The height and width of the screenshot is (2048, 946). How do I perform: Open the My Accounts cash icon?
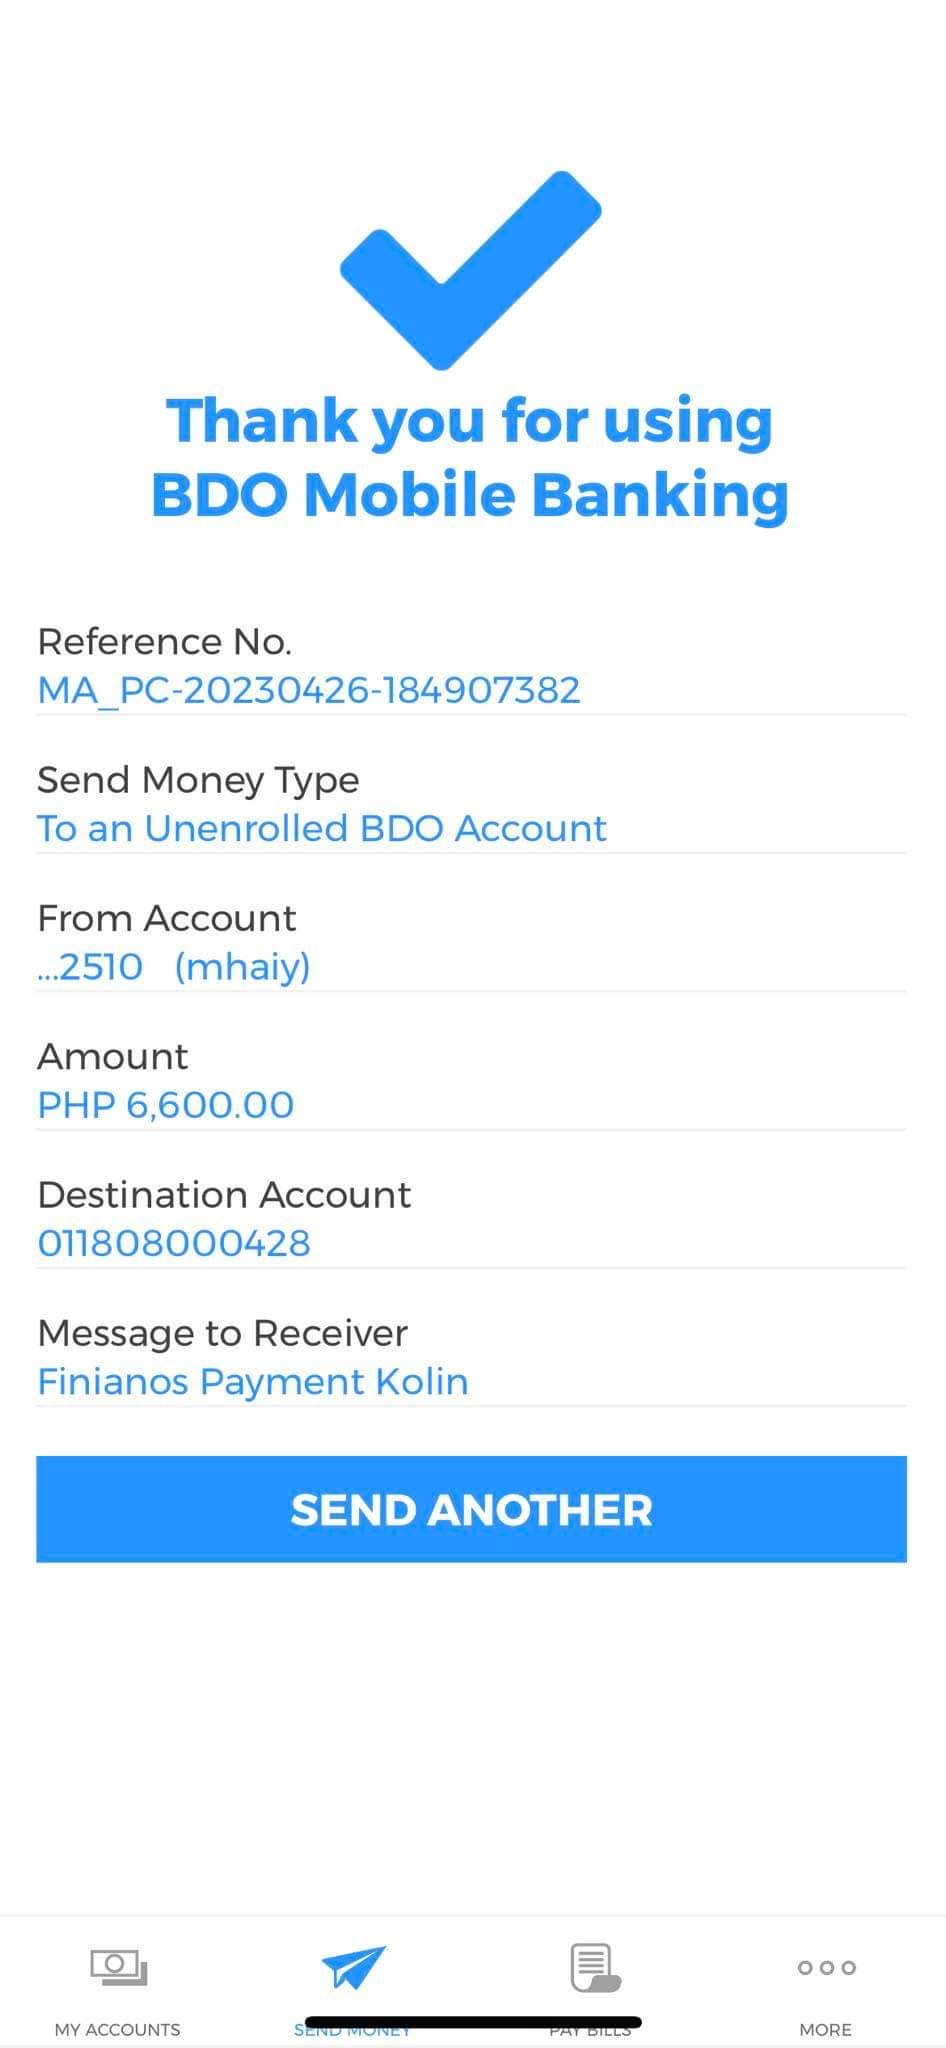pos(118,1967)
